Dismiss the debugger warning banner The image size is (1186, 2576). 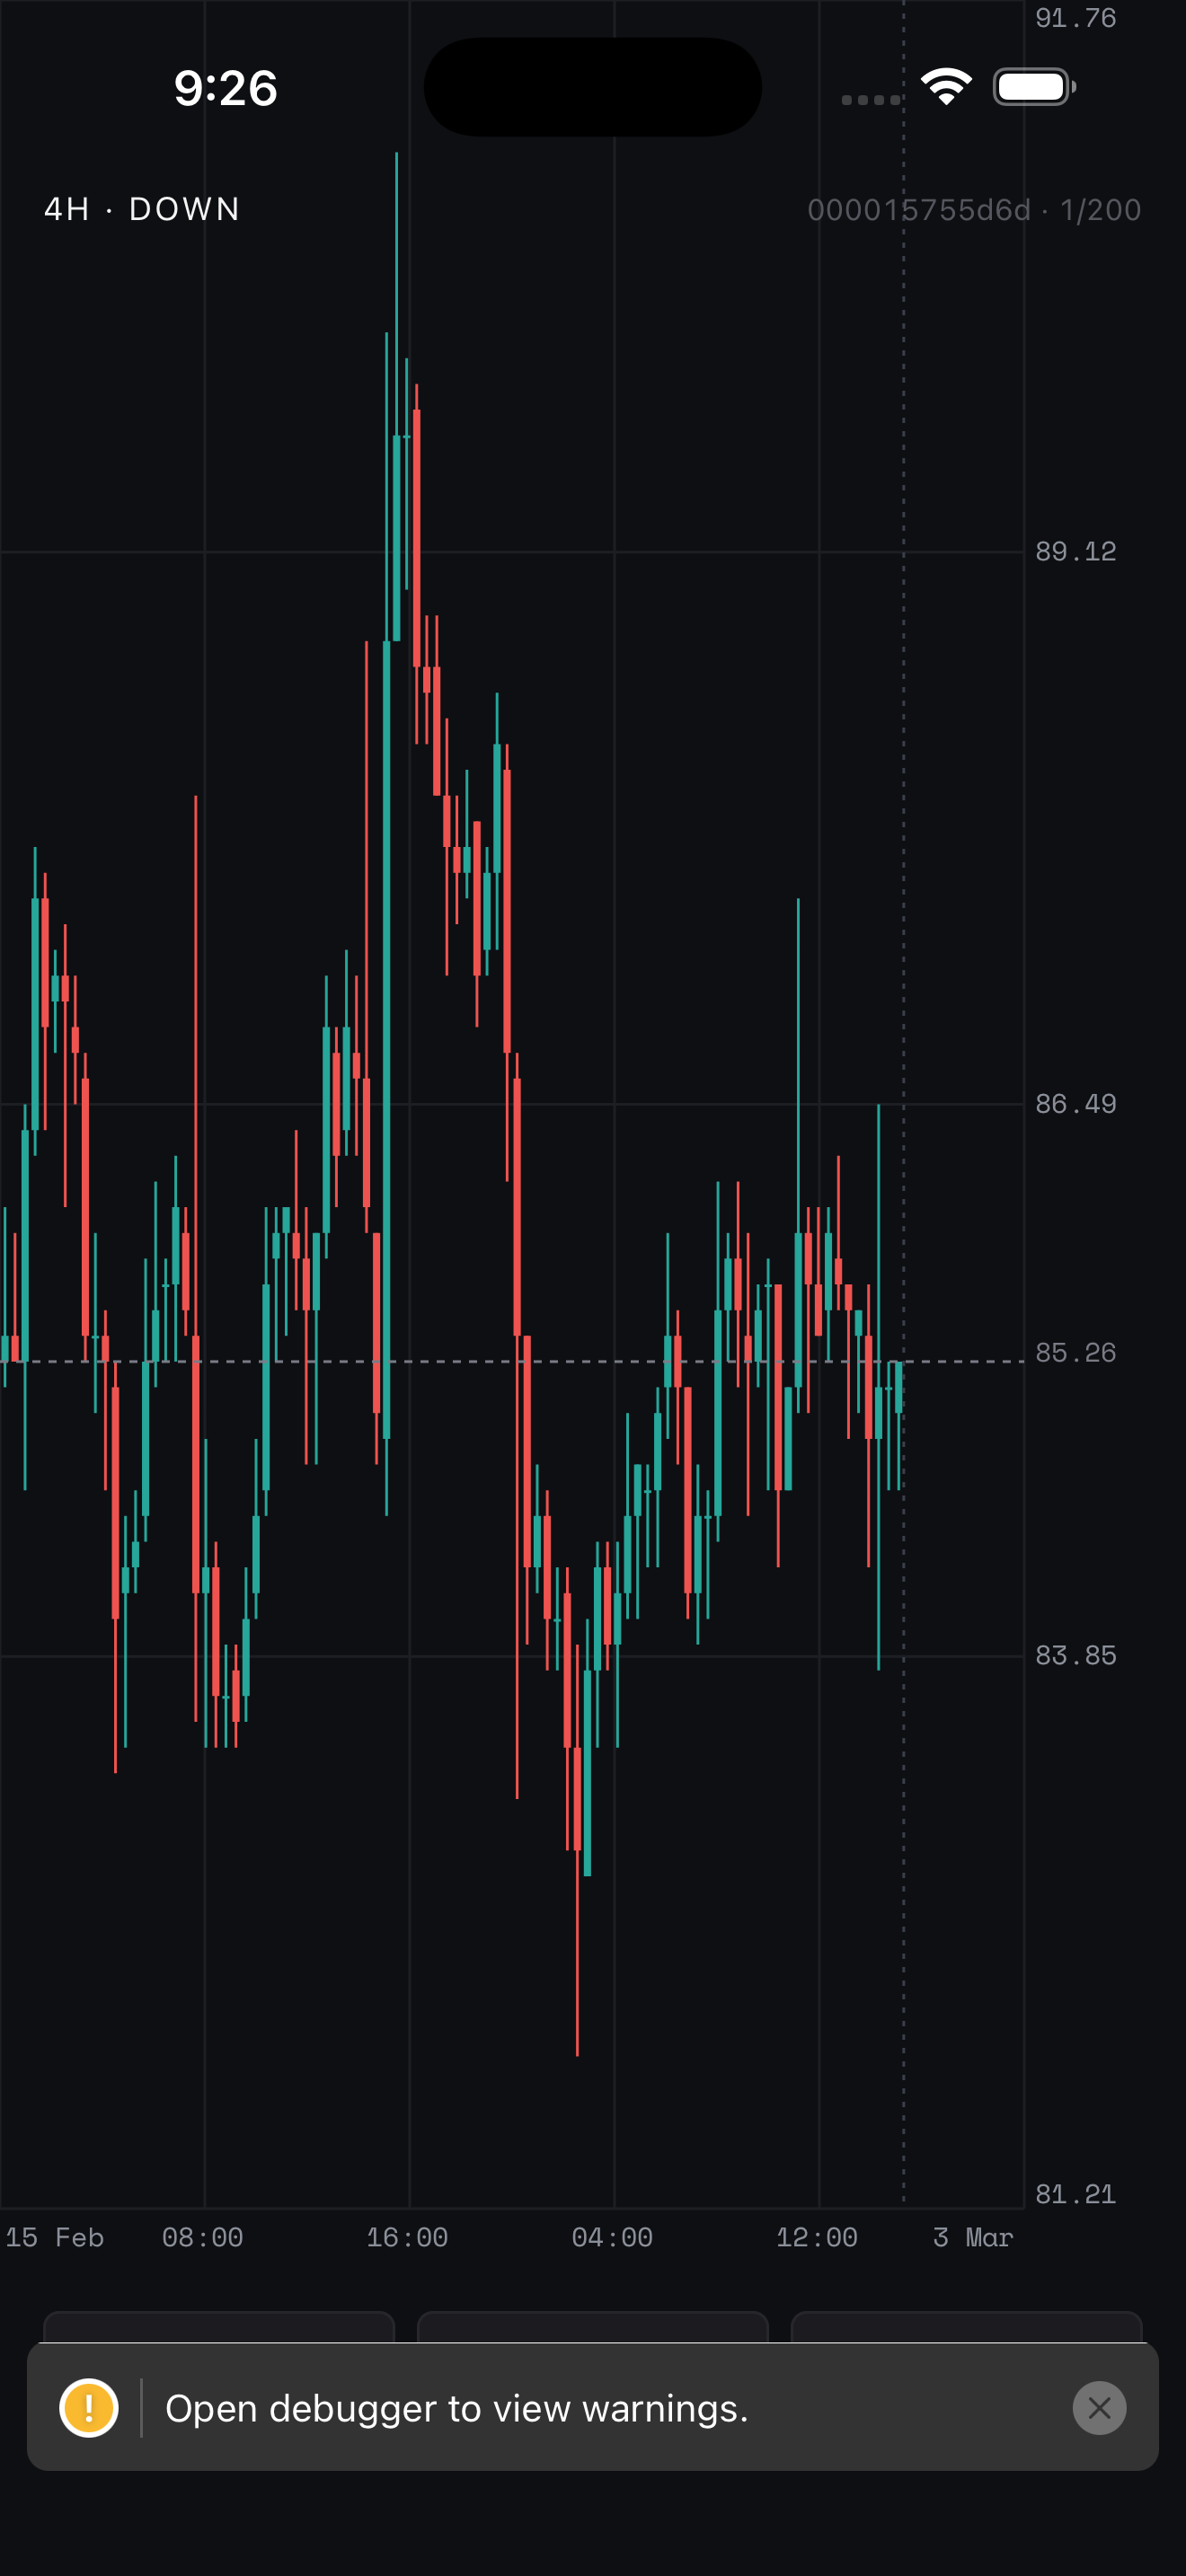coord(1099,2408)
